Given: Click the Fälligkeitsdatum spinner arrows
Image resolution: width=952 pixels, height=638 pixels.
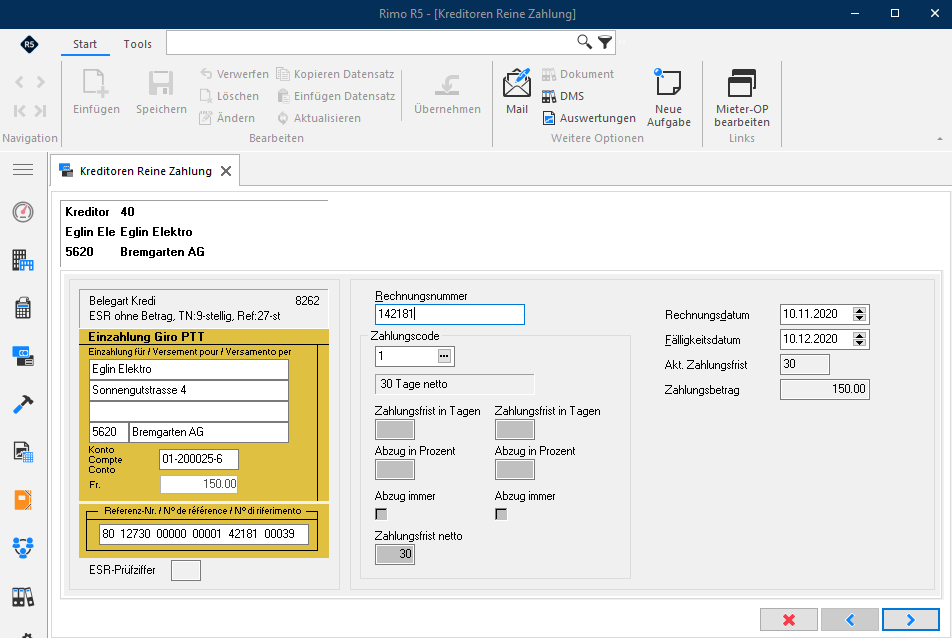Looking at the screenshot, I should coord(859,339).
